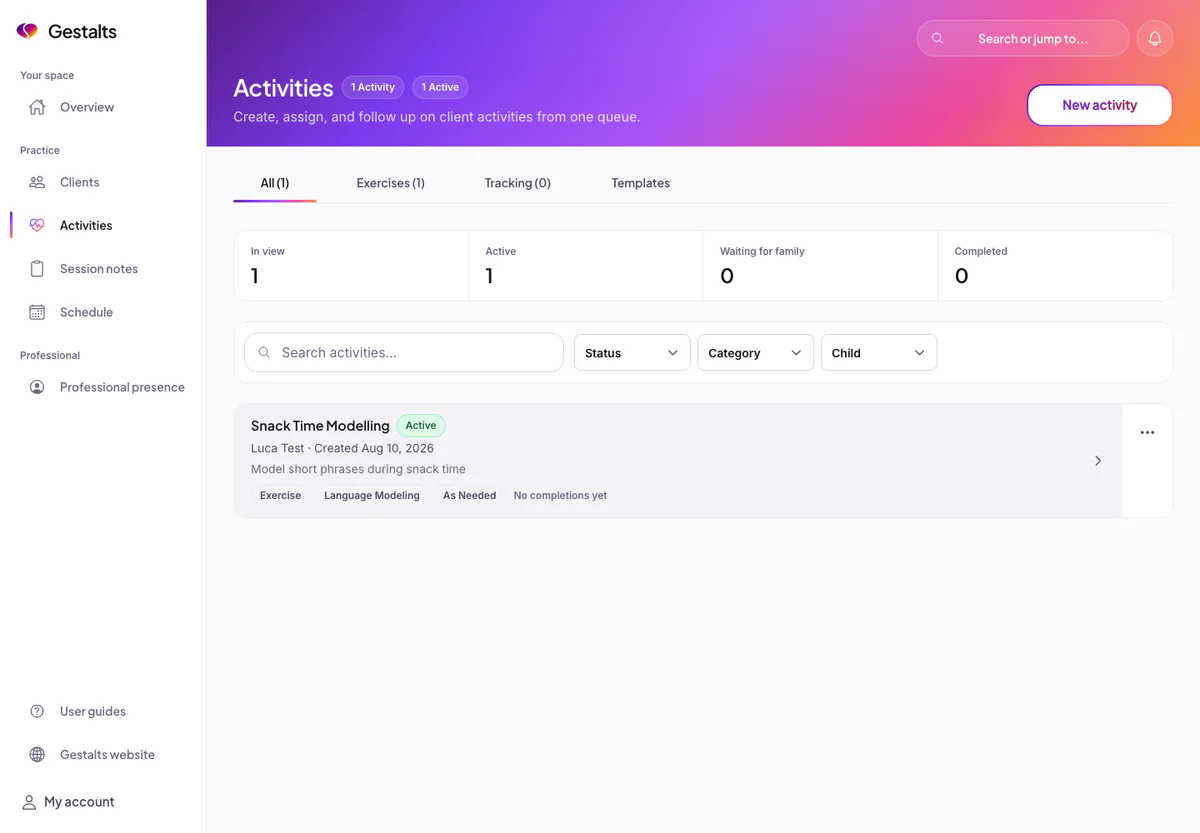Click the No completions yet text
The height and width of the screenshot is (833, 1200).
point(560,495)
